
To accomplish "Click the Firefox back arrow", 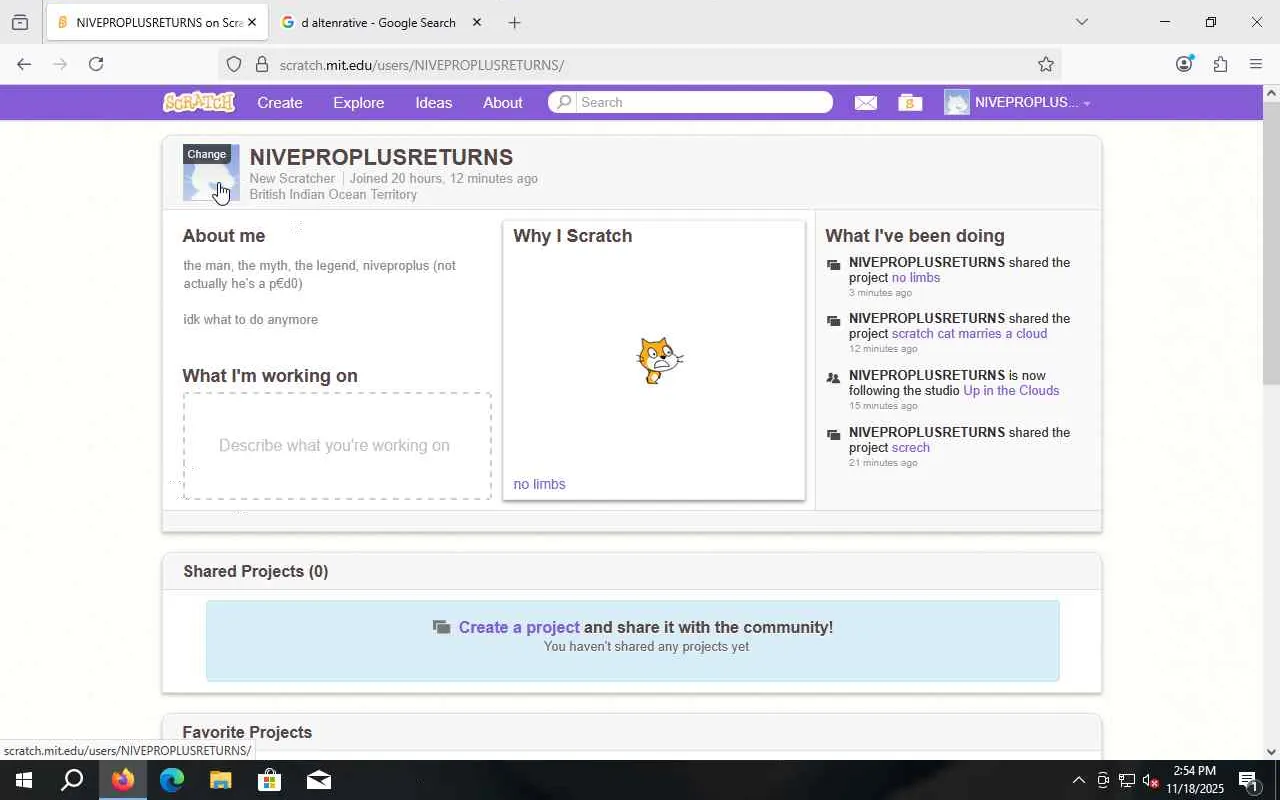I will click(24, 64).
